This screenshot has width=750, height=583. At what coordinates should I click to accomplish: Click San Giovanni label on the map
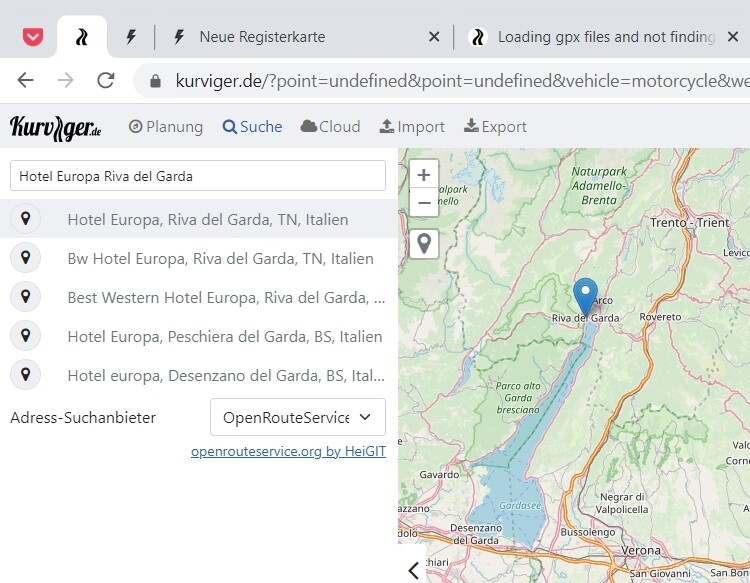[660, 573]
